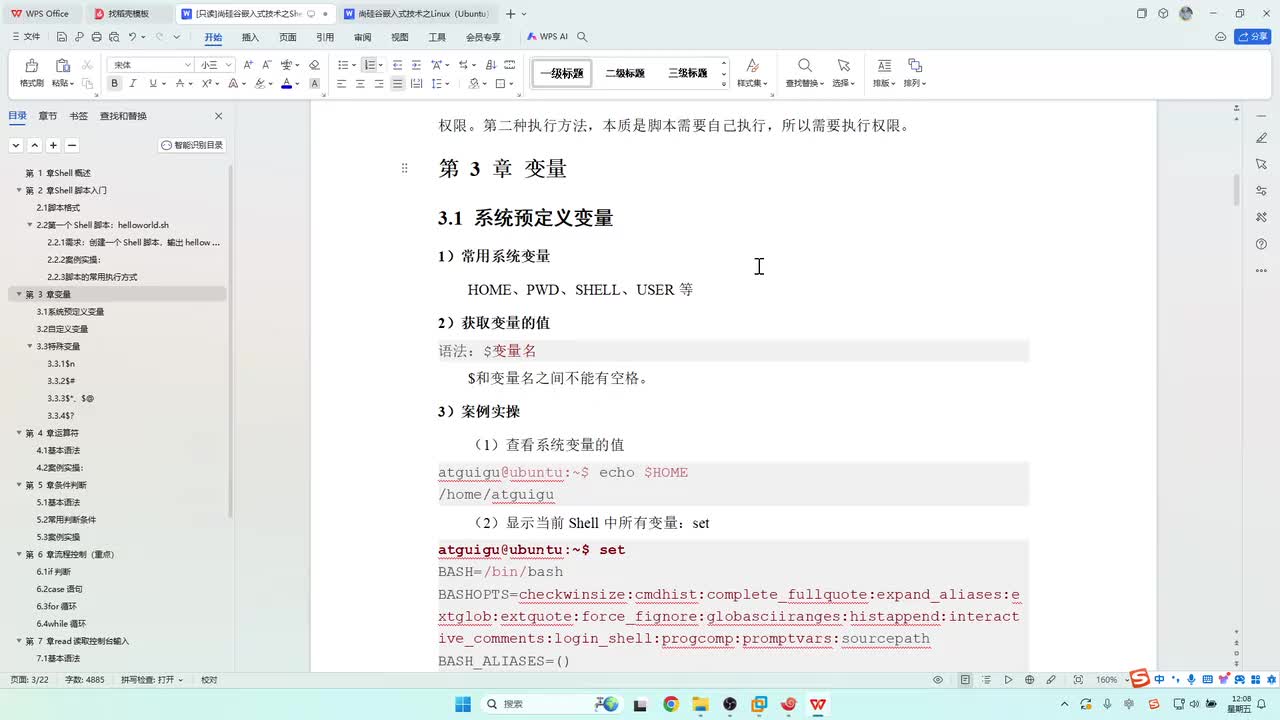Collapse the 3.3特殊变量 tree node
Viewport: 1280px width, 720px height.
[x=30, y=346]
